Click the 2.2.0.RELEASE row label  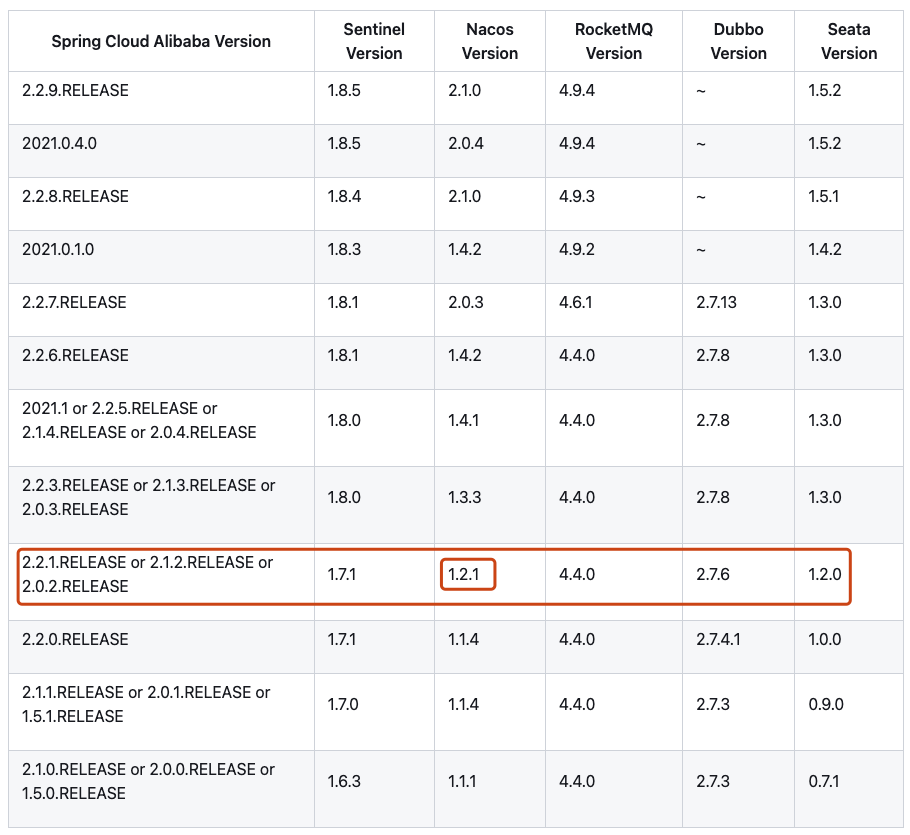tap(75, 640)
